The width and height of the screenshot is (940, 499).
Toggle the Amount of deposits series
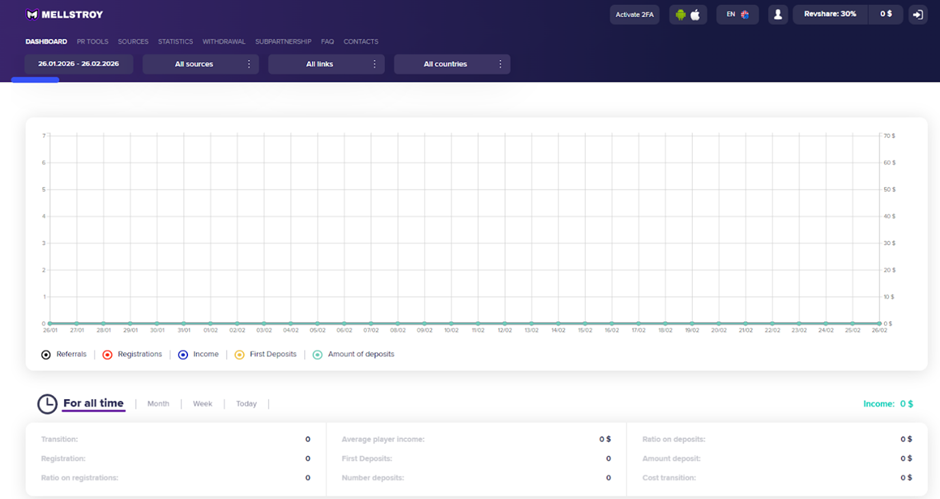318,355
